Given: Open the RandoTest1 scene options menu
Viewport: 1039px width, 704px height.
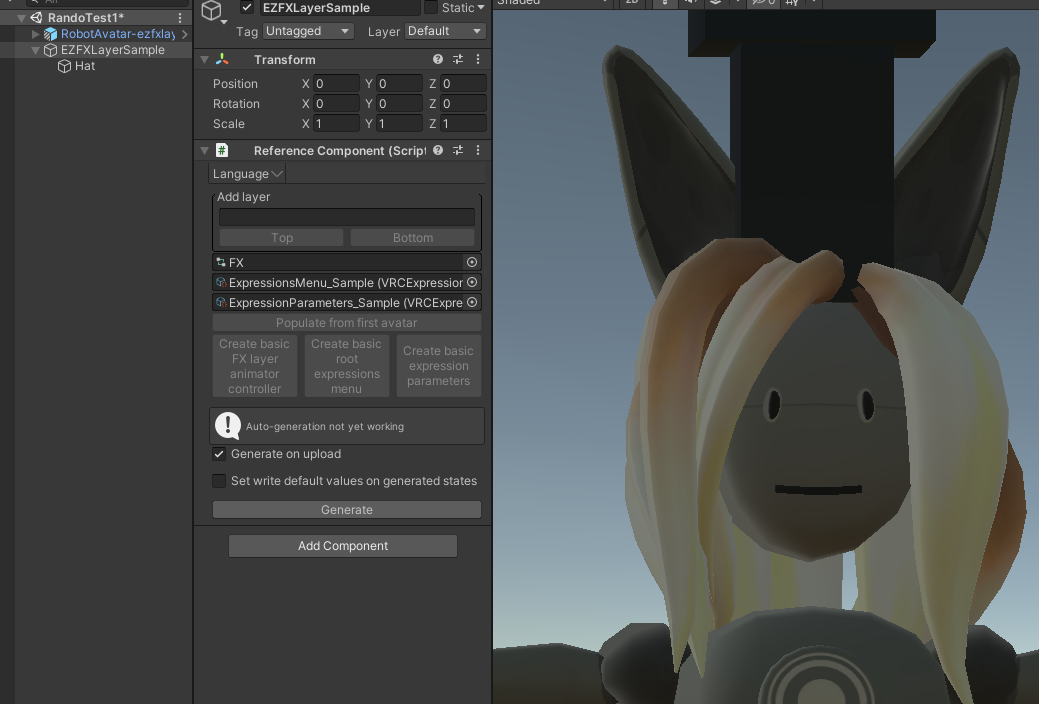Looking at the screenshot, I should tap(180, 18).
